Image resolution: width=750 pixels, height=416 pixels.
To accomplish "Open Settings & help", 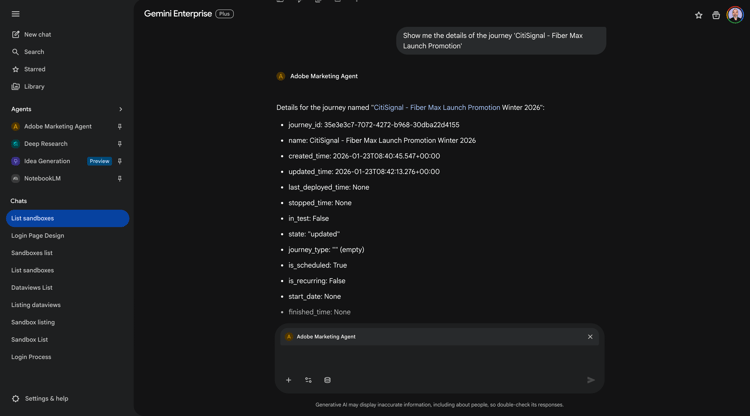I will (x=46, y=399).
